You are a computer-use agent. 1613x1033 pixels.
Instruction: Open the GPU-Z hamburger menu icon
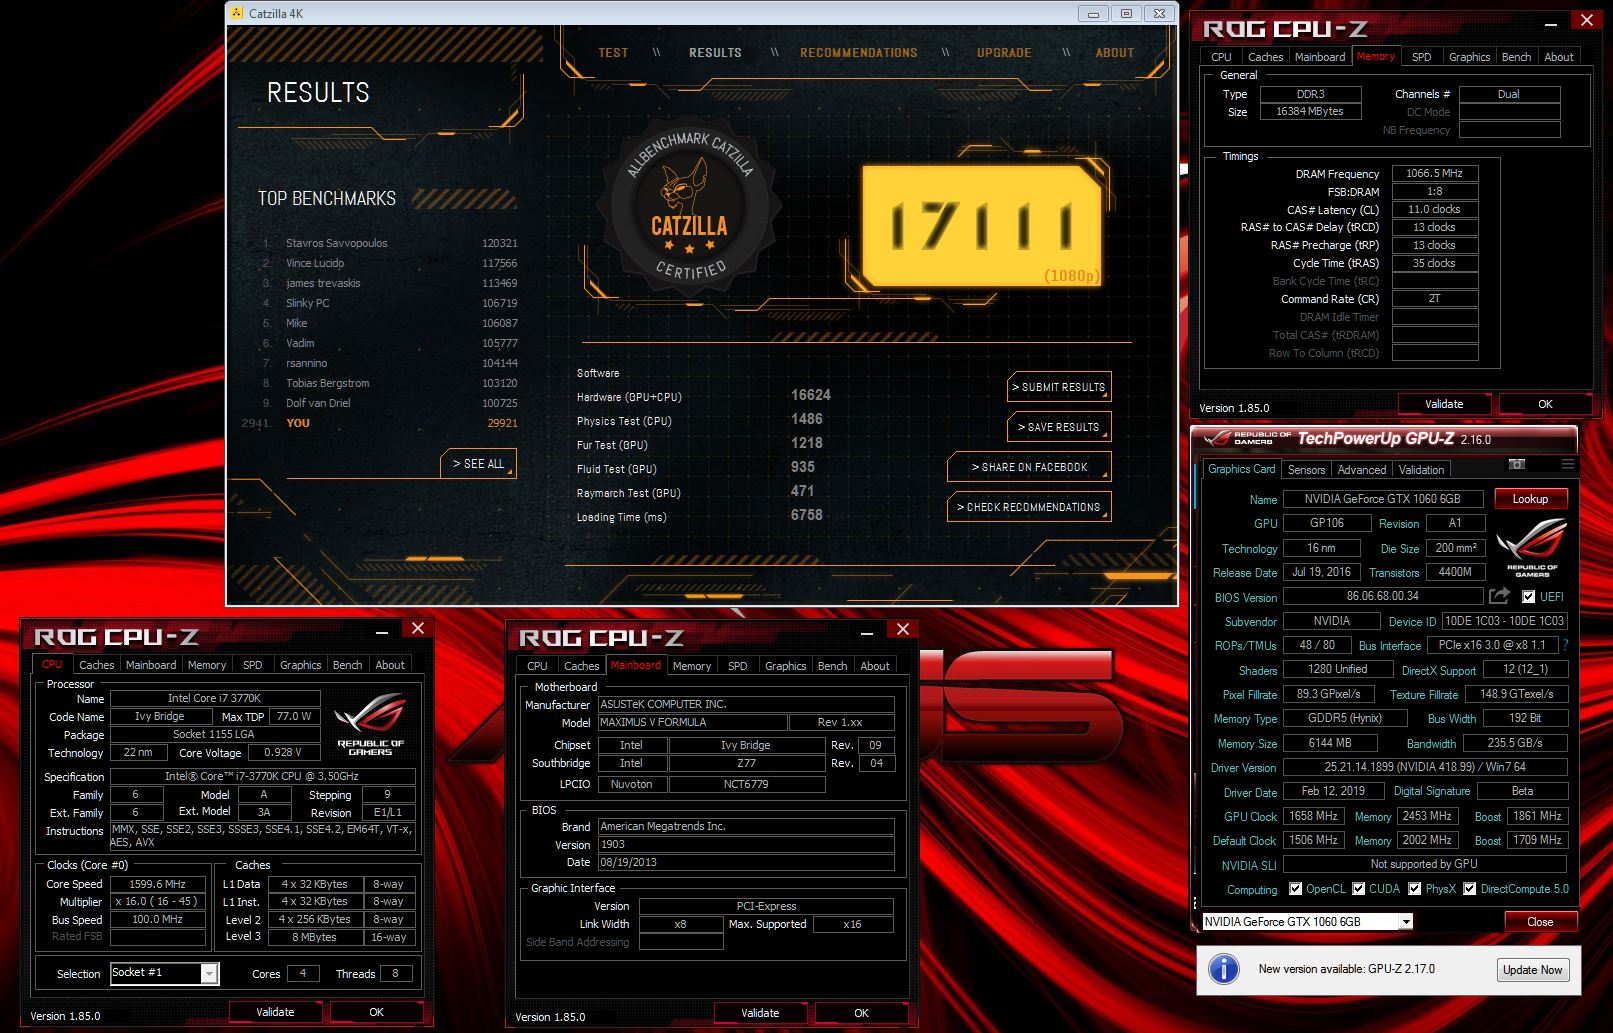point(1567,464)
